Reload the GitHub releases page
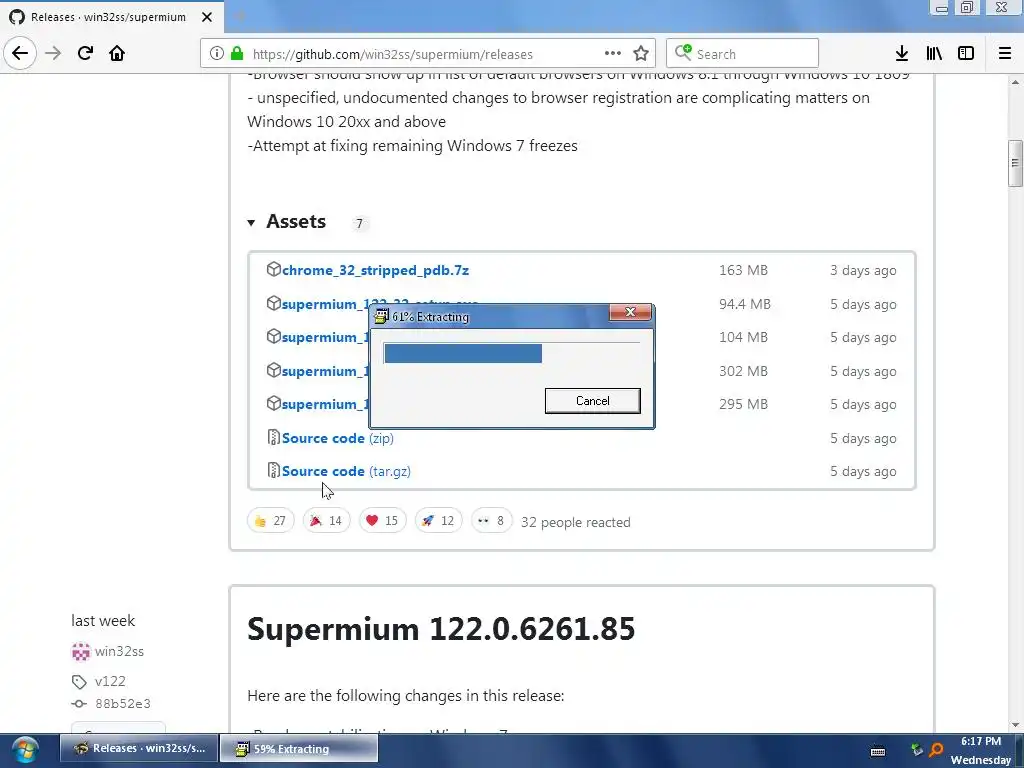Image resolution: width=1024 pixels, height=768 pixels. pos(85,53)
